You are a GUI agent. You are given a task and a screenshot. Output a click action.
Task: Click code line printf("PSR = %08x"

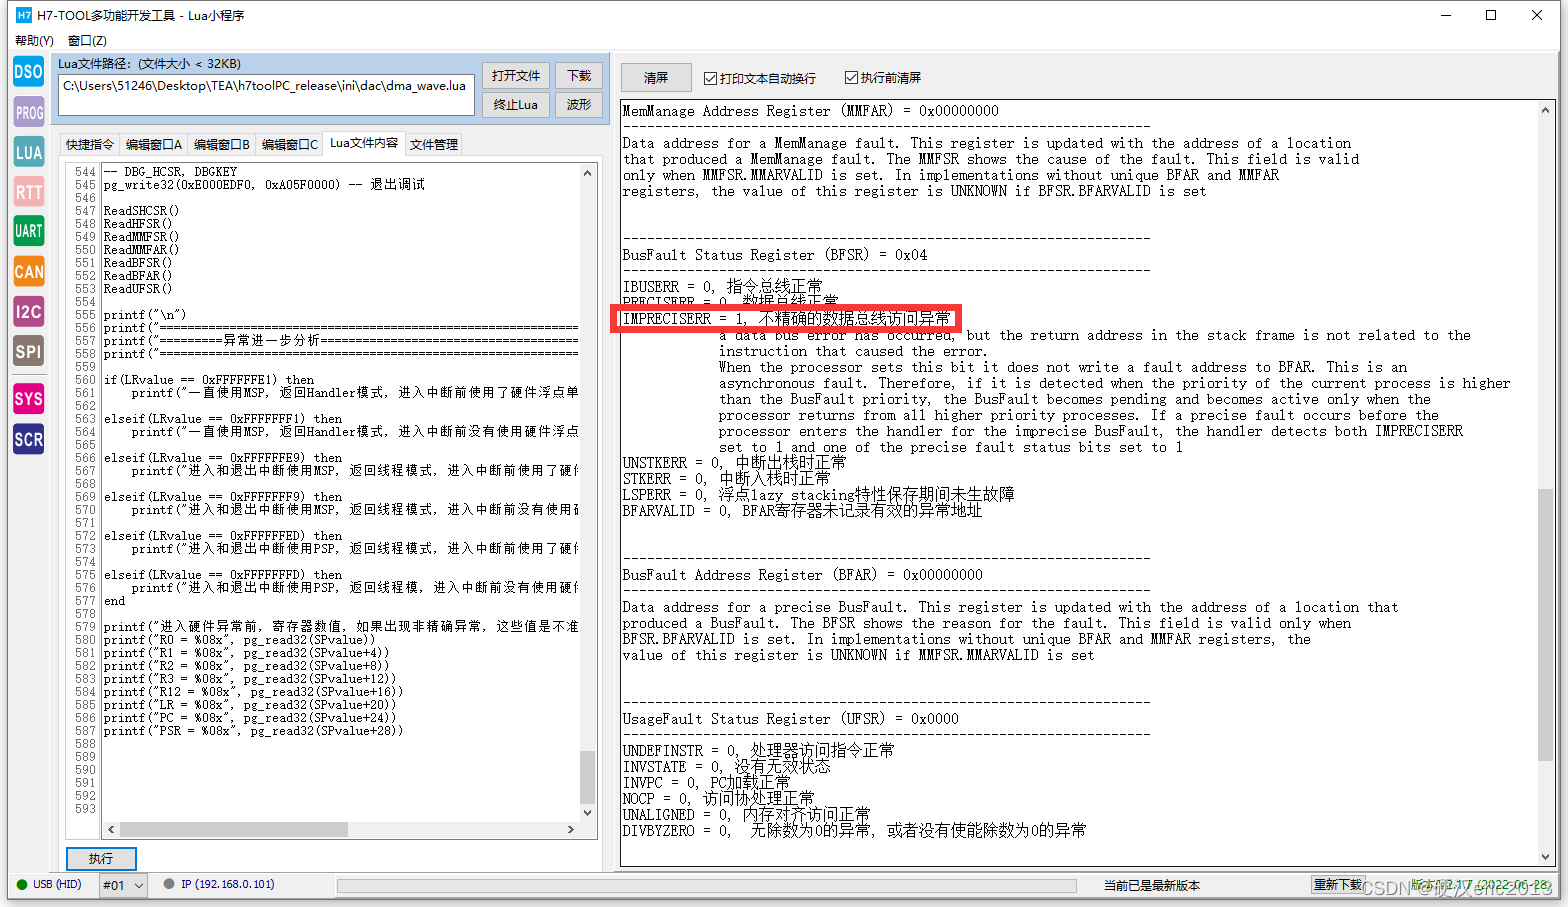click(x=253, y=731)
